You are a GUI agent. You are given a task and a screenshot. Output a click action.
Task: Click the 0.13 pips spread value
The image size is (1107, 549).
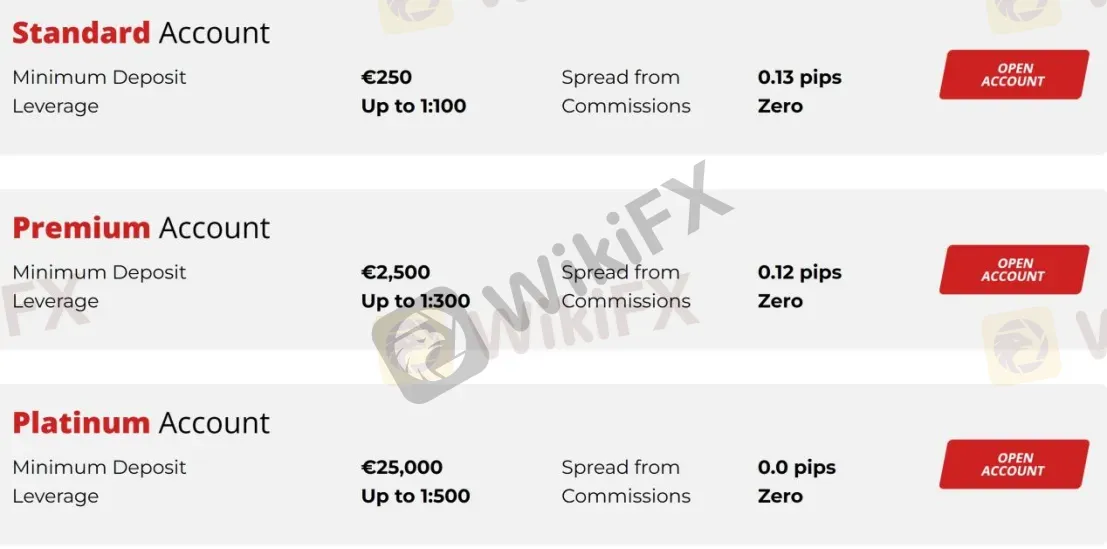(x=799, y=78)
